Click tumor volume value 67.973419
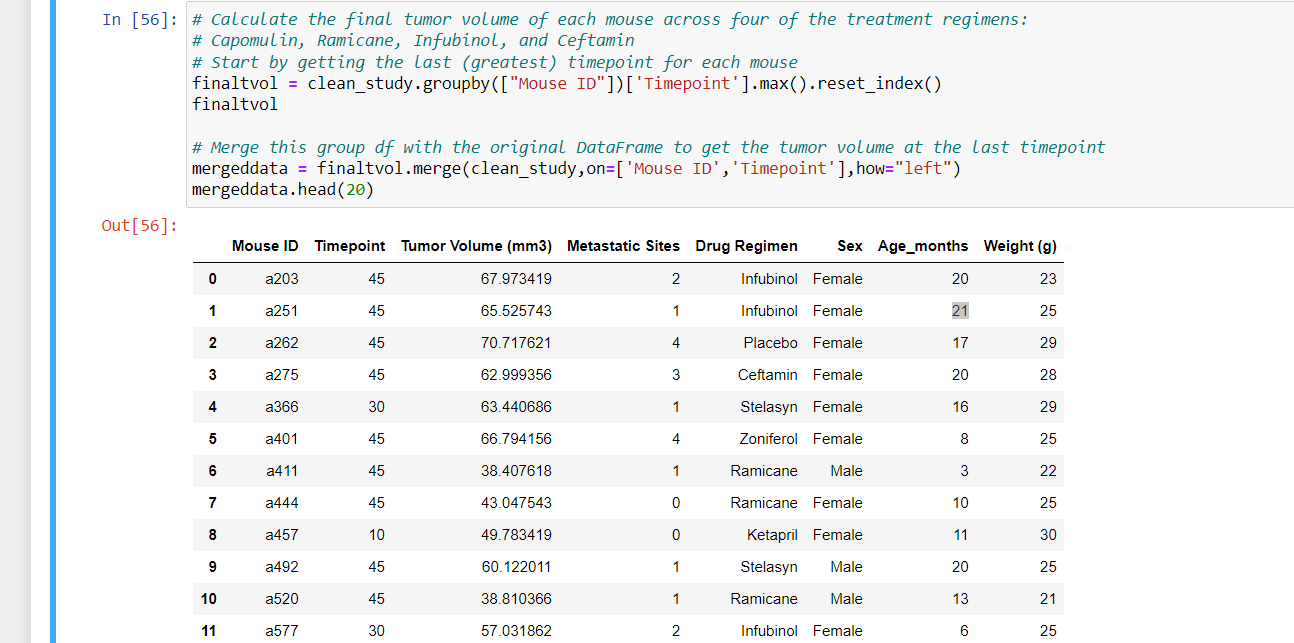The image size is (1294, 643). 516,279
